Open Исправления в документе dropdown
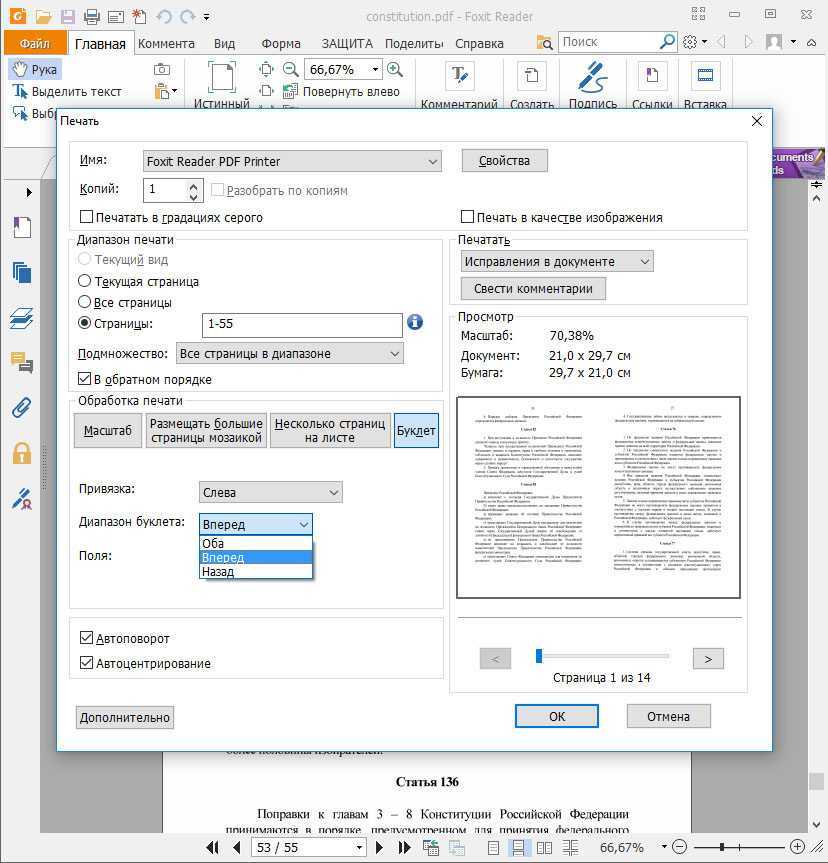 [557, 261]
